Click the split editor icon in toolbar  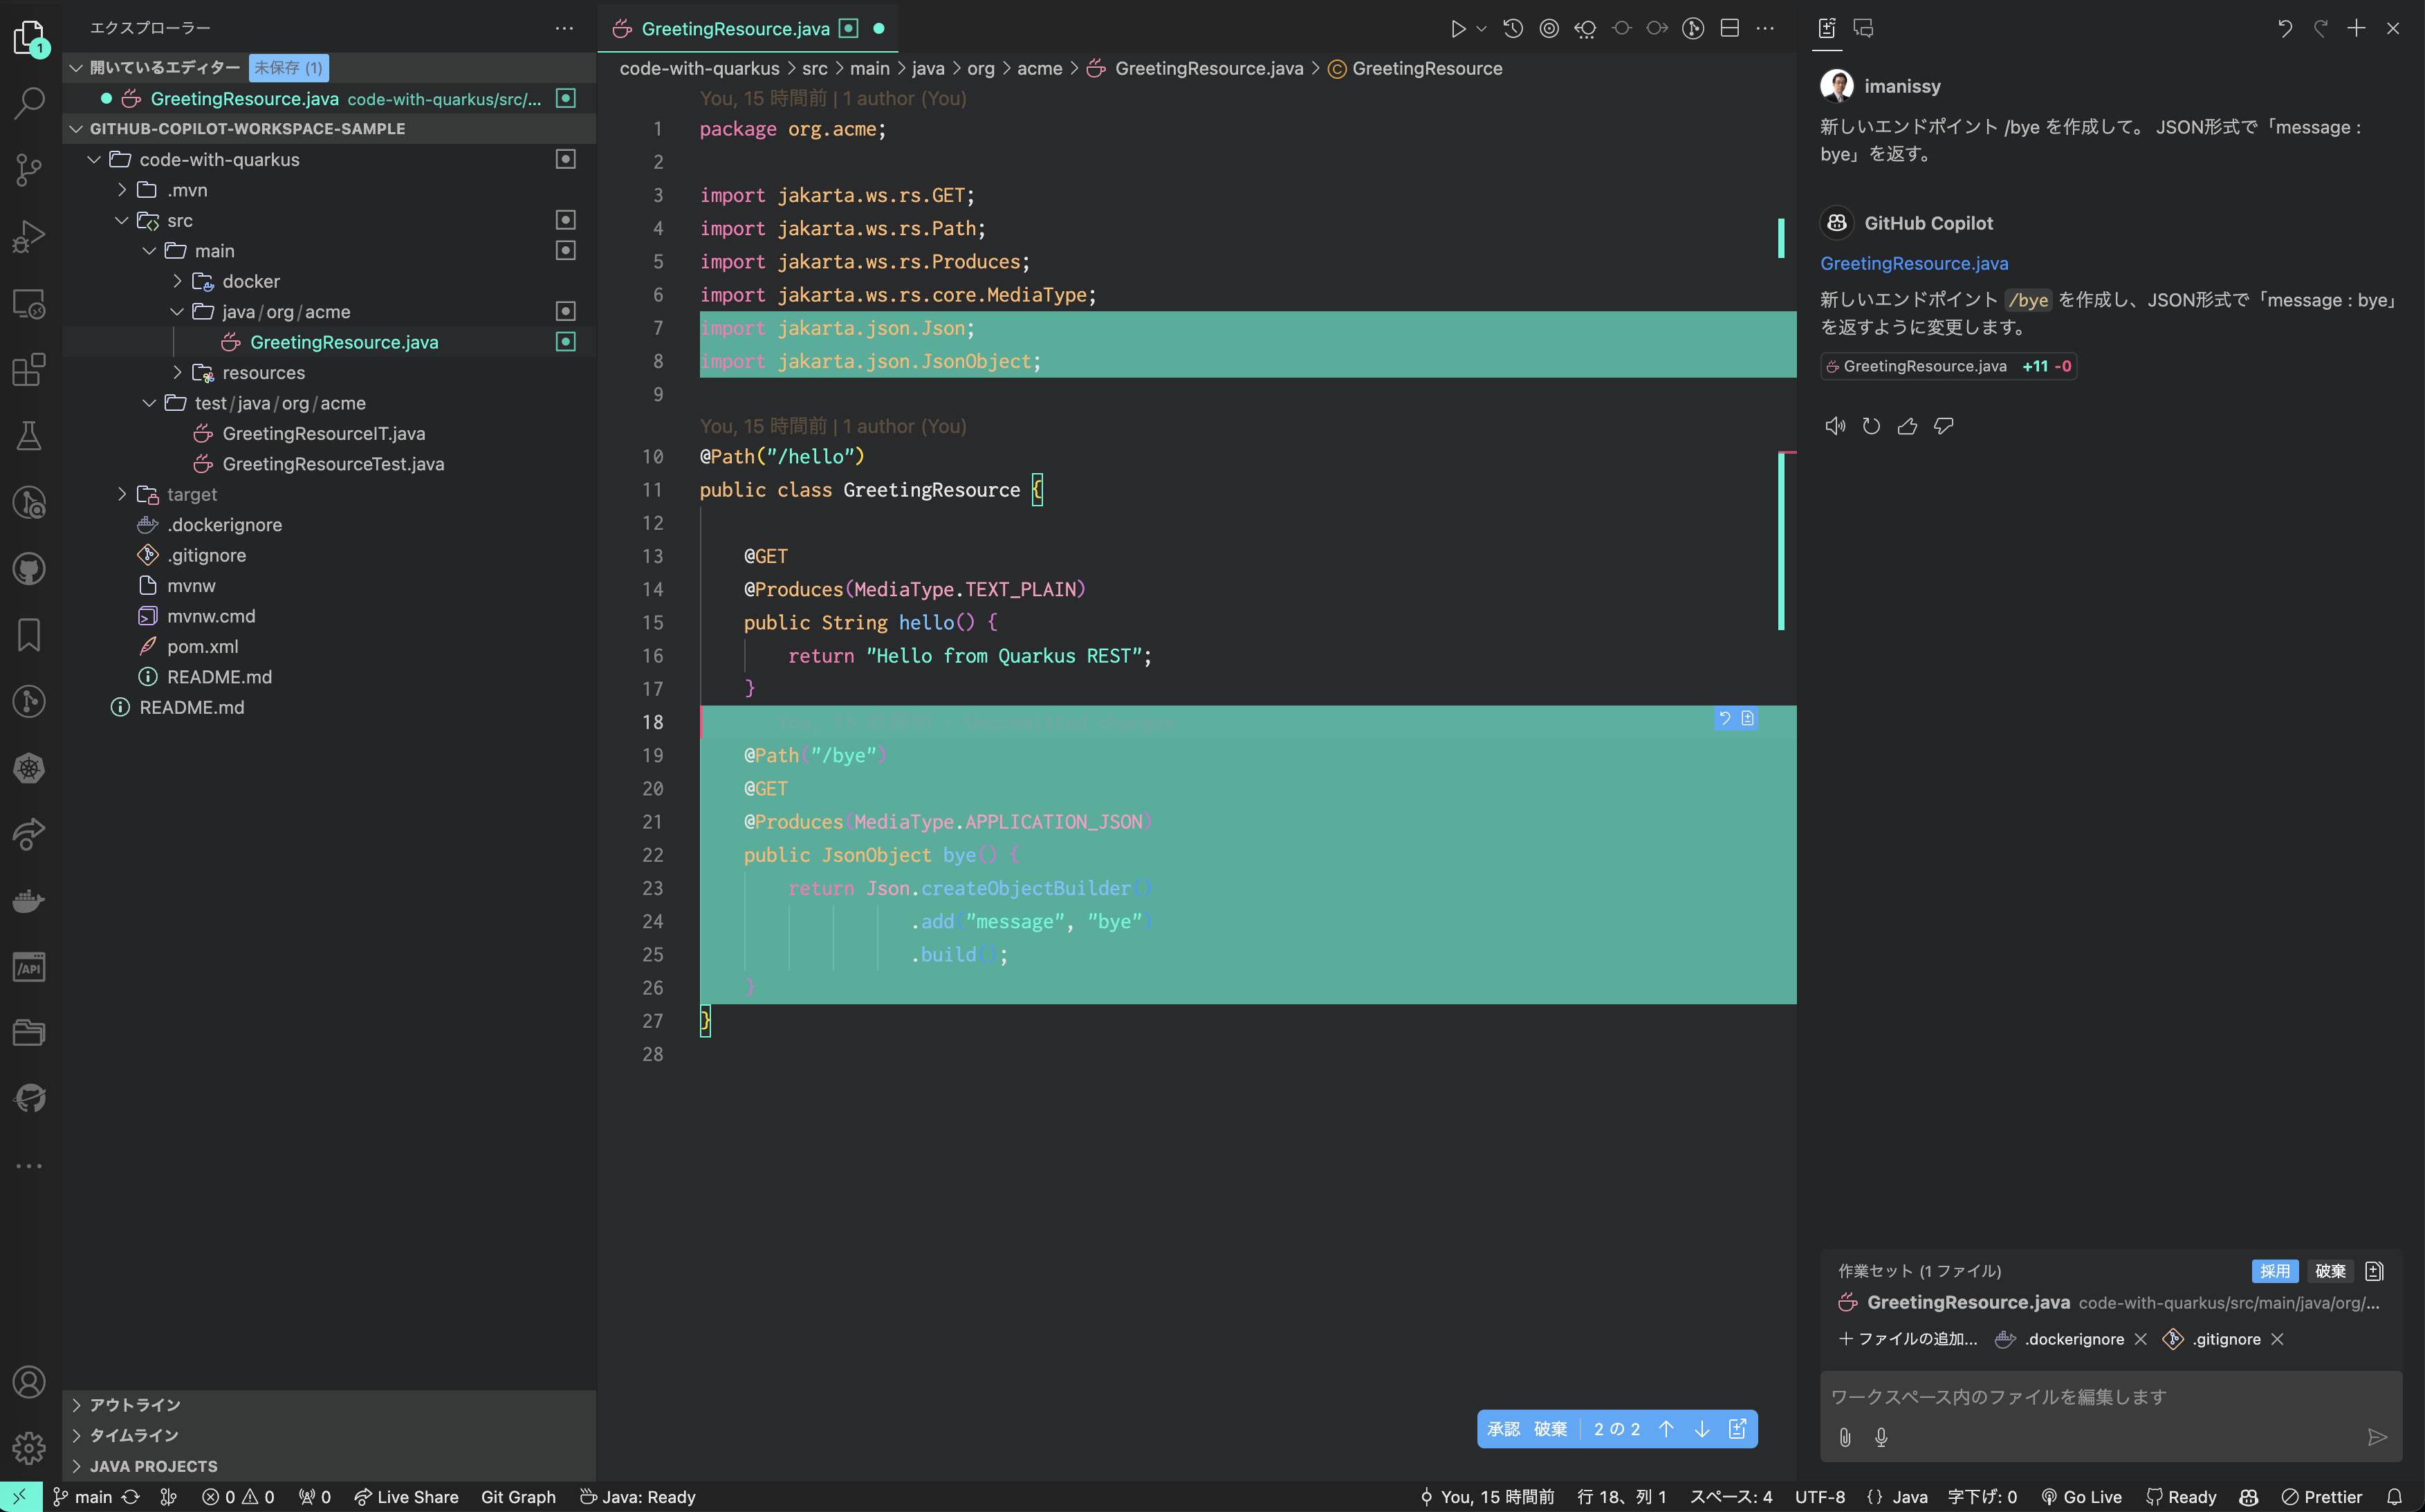[1729, 28]
